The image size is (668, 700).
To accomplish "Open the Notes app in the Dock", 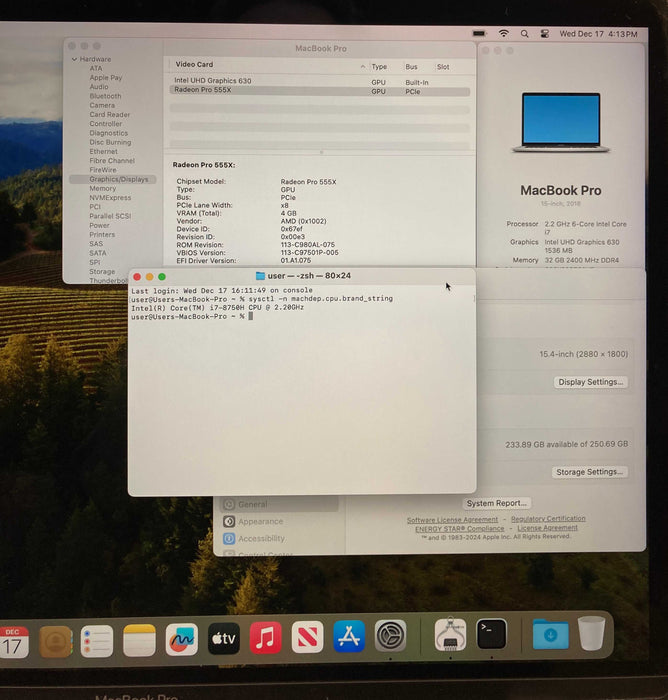I will 139,641.
